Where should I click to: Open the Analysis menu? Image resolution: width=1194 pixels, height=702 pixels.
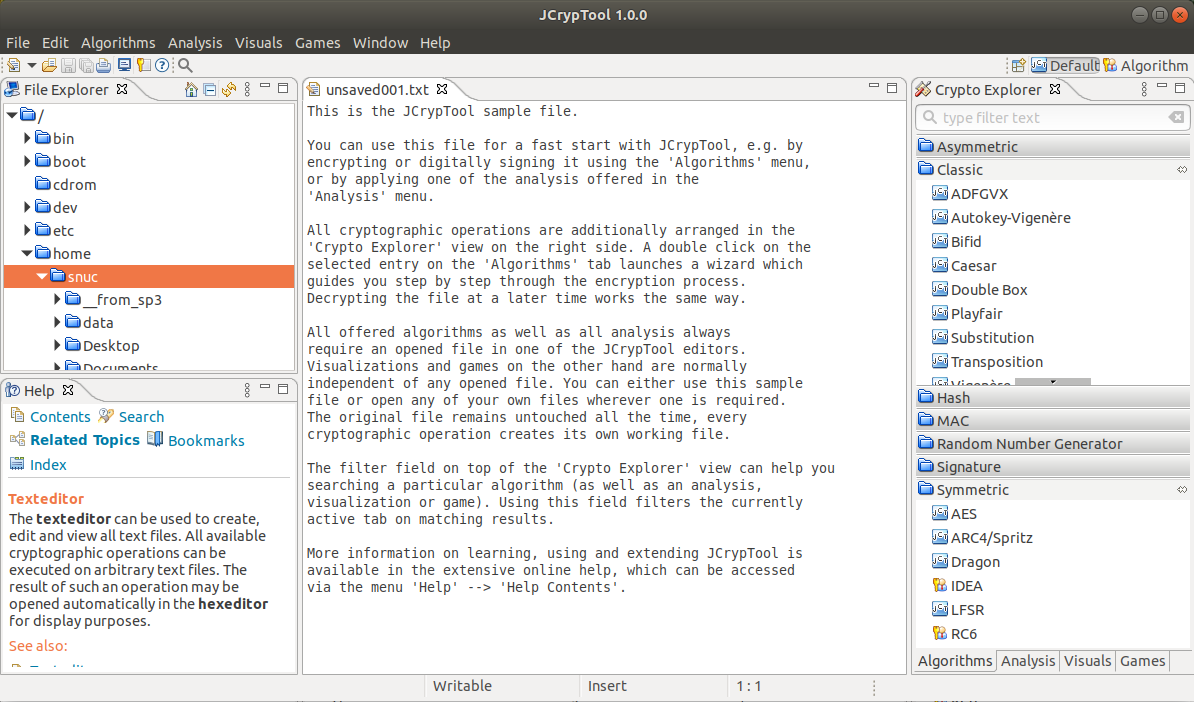click(x=195, y=43)
